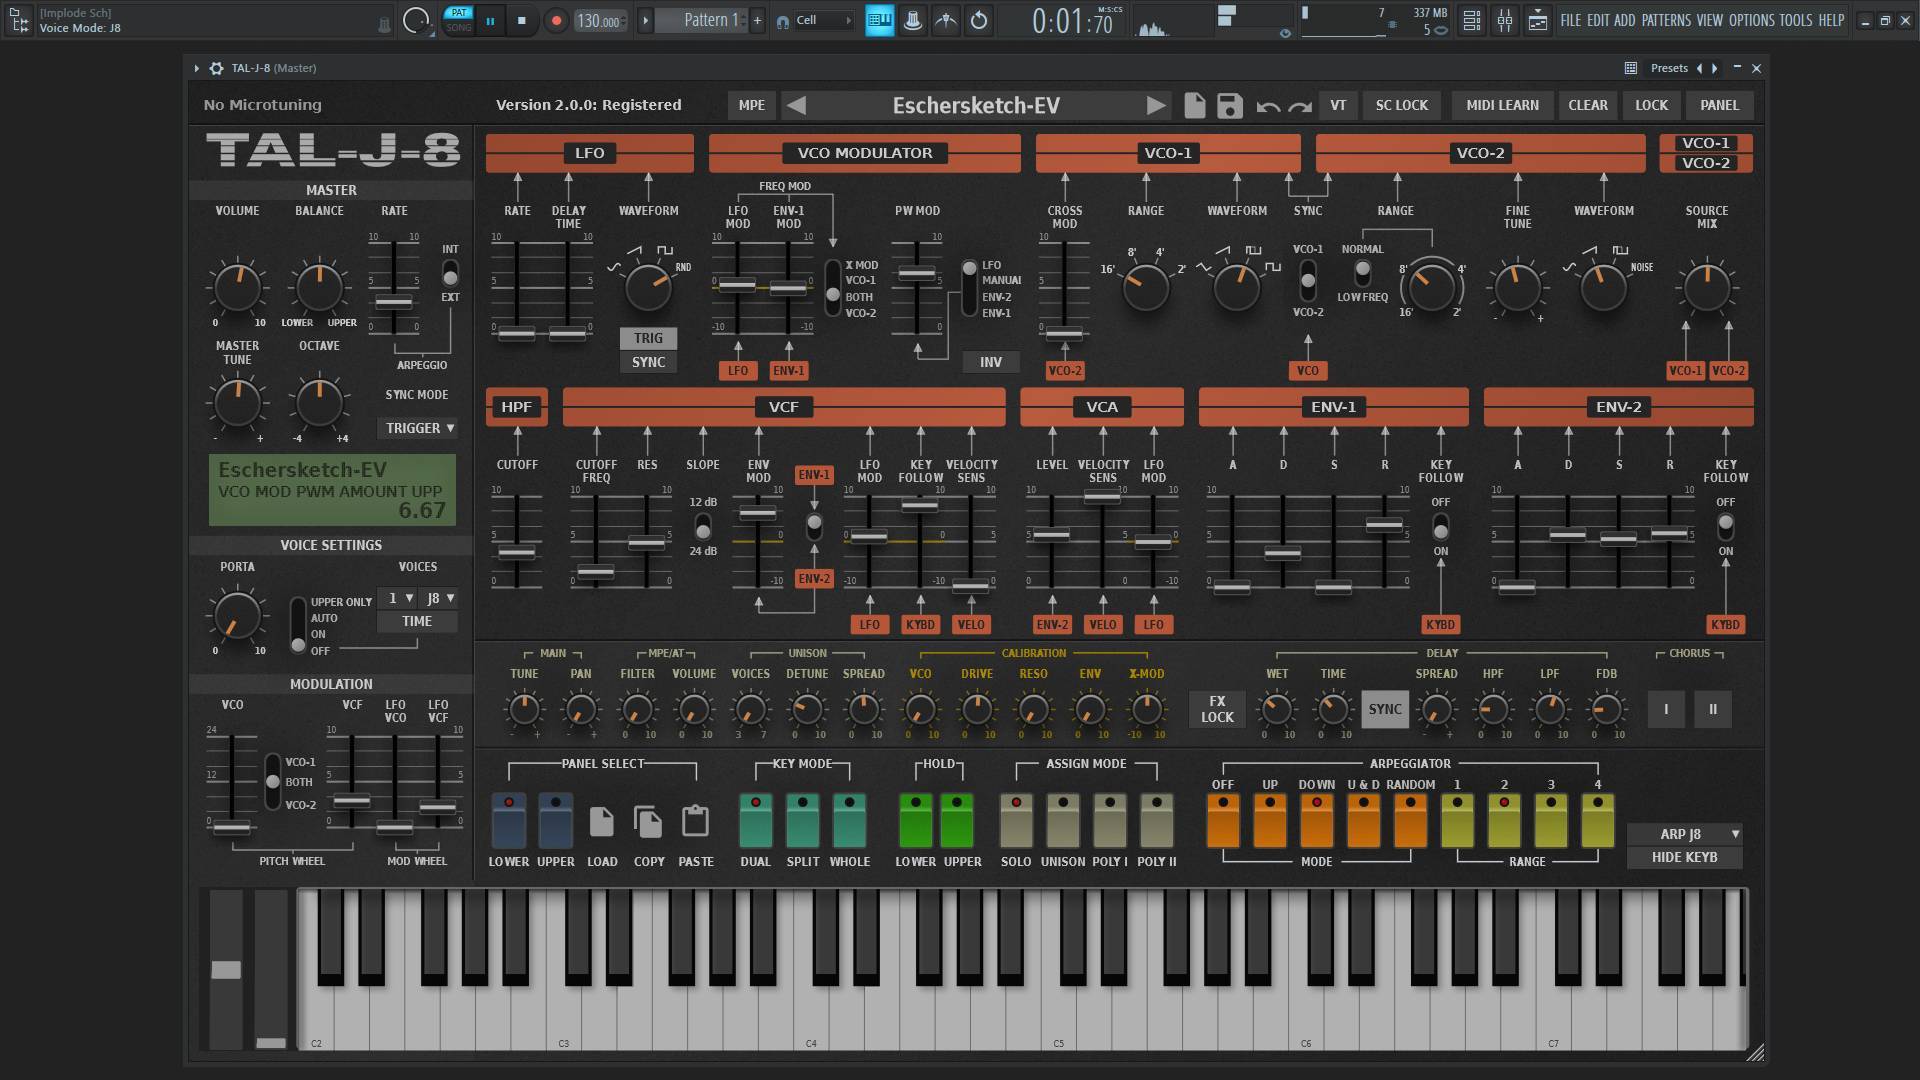Open the ADD menu
Image resolution: width=1920 pixels, height=1080 pixels.
[1625, 20]
